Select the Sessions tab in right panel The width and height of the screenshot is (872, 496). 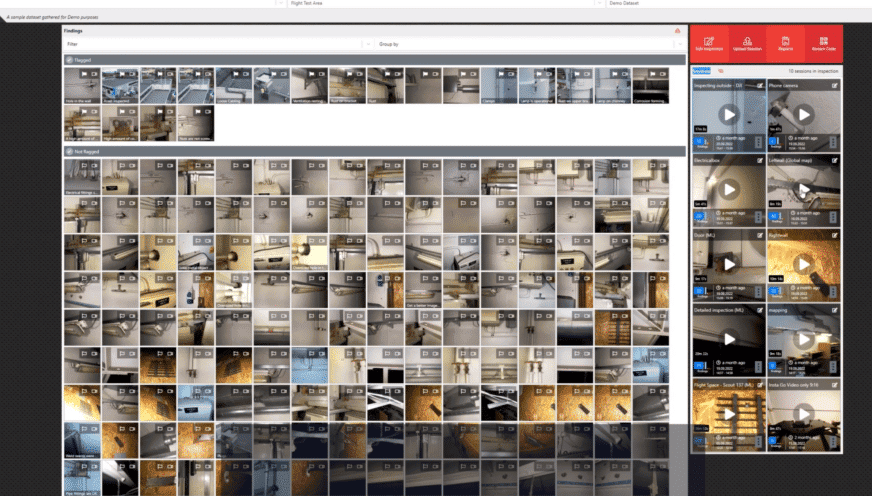tap(701, 71)
